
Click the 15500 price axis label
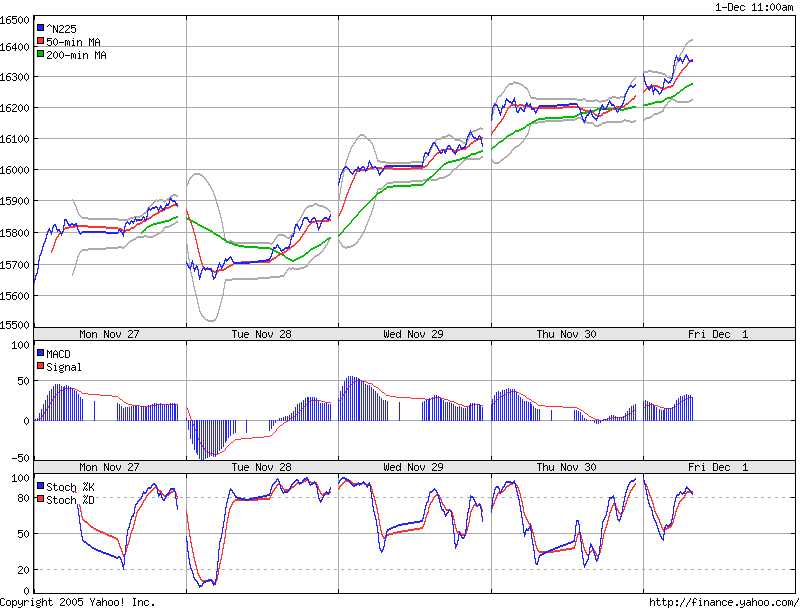pos(15,325)
